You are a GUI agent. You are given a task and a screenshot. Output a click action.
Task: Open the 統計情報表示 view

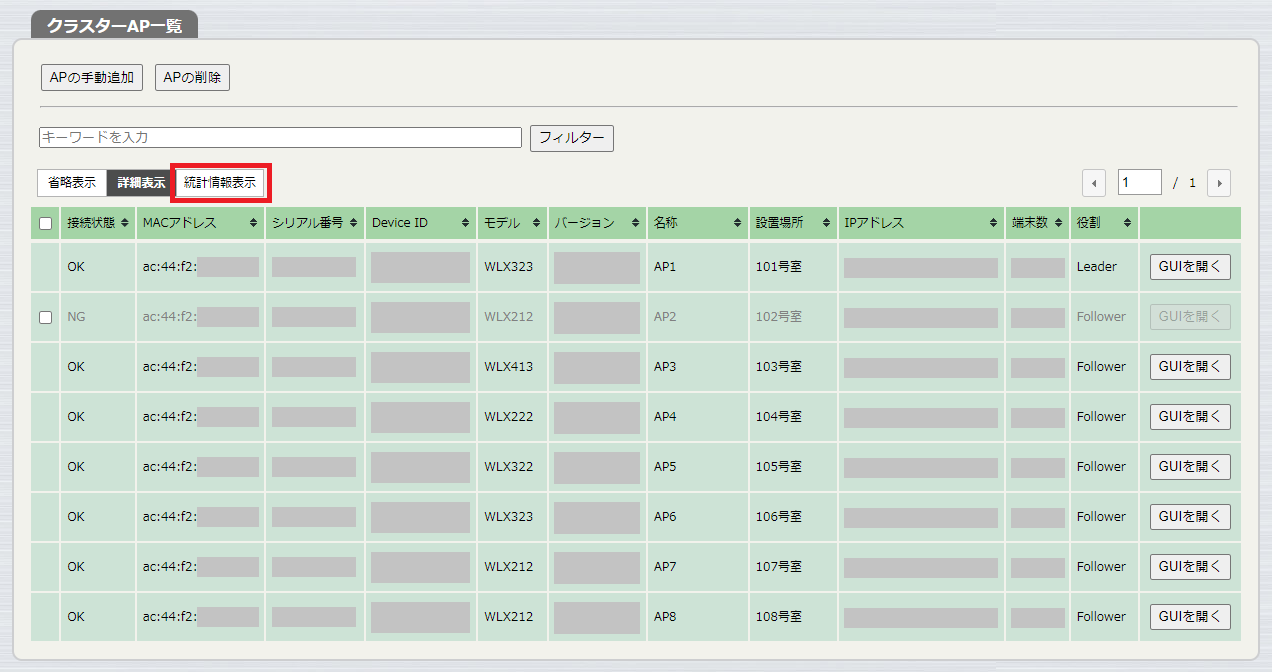[x=220, y=182]
